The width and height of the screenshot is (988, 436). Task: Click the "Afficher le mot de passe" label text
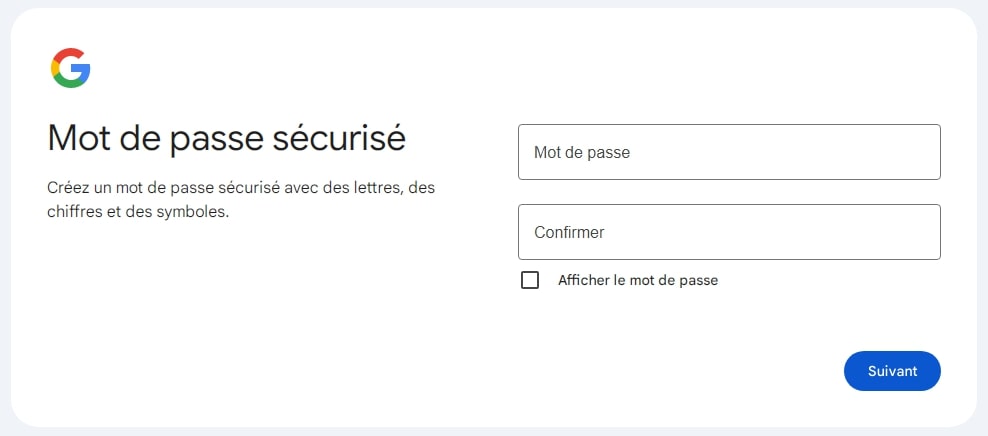click(638, 280)
